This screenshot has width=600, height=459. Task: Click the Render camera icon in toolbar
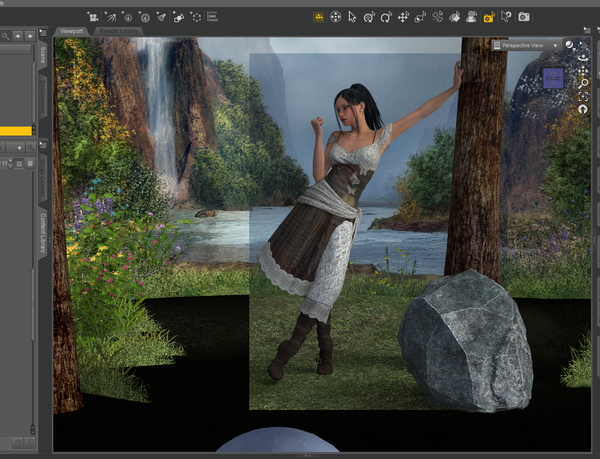(524, 16)
